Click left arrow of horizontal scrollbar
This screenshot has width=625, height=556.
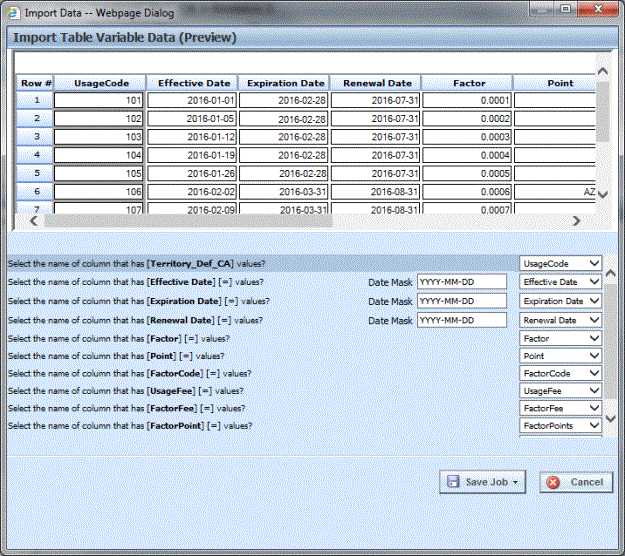coord(34,221)
